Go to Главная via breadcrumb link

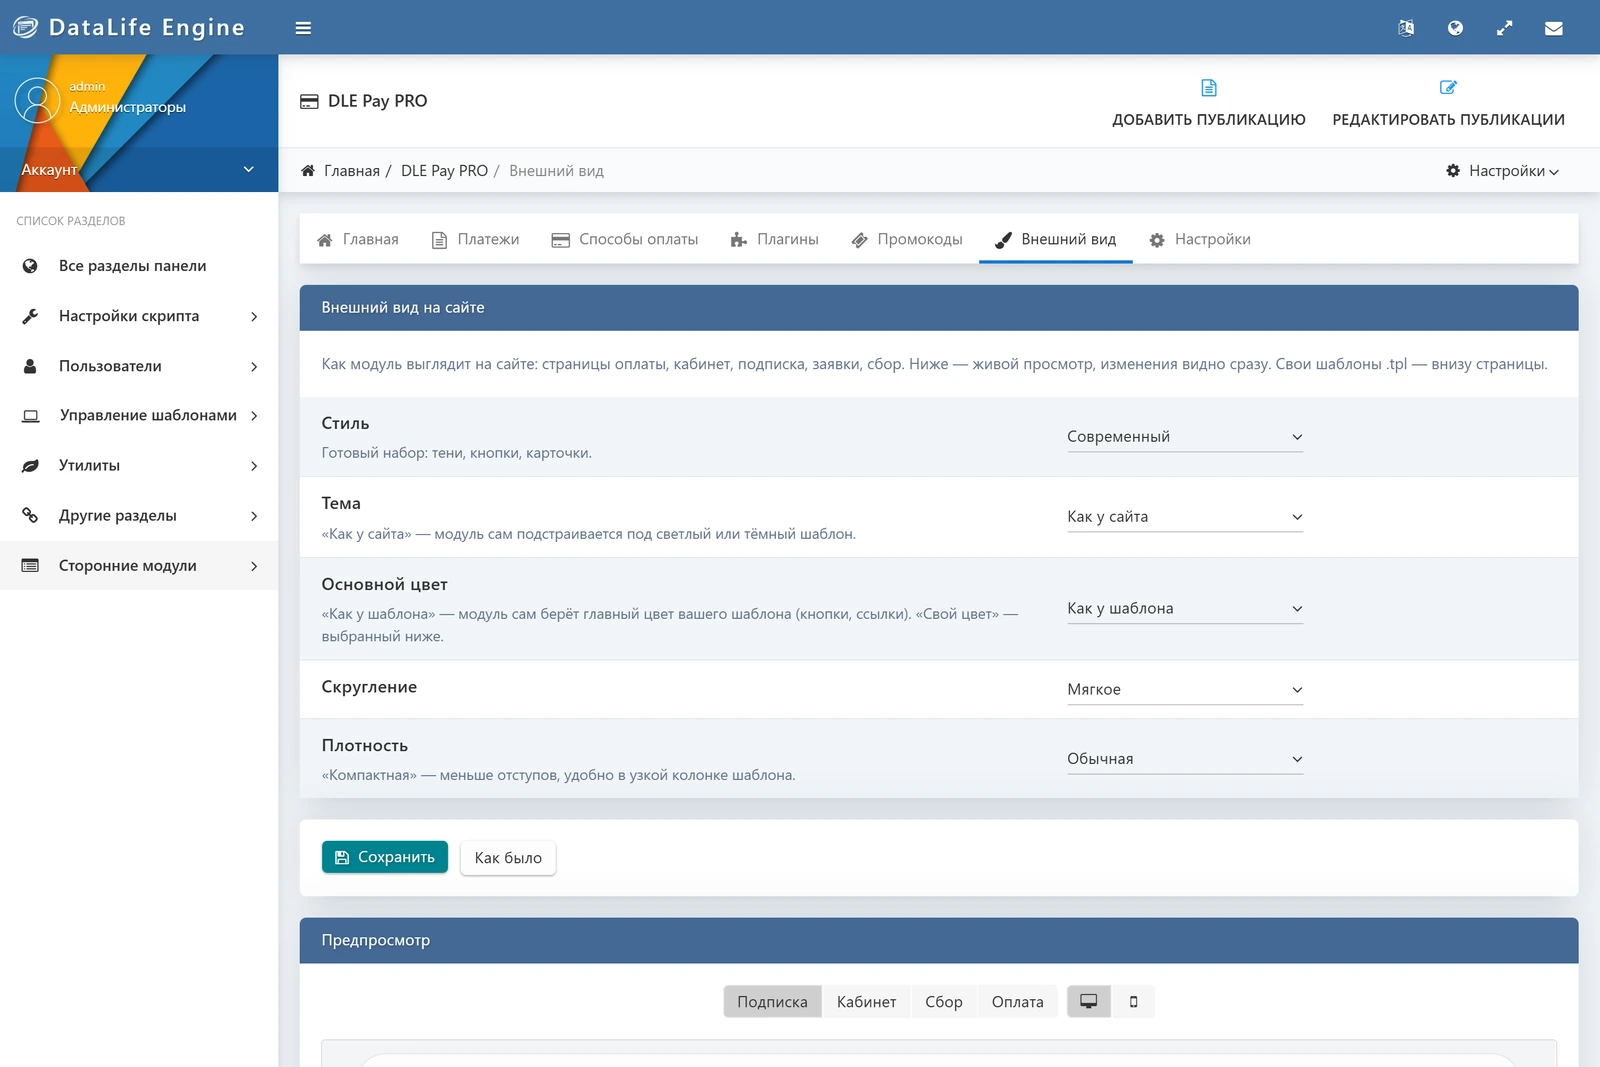tap(351, 171)
